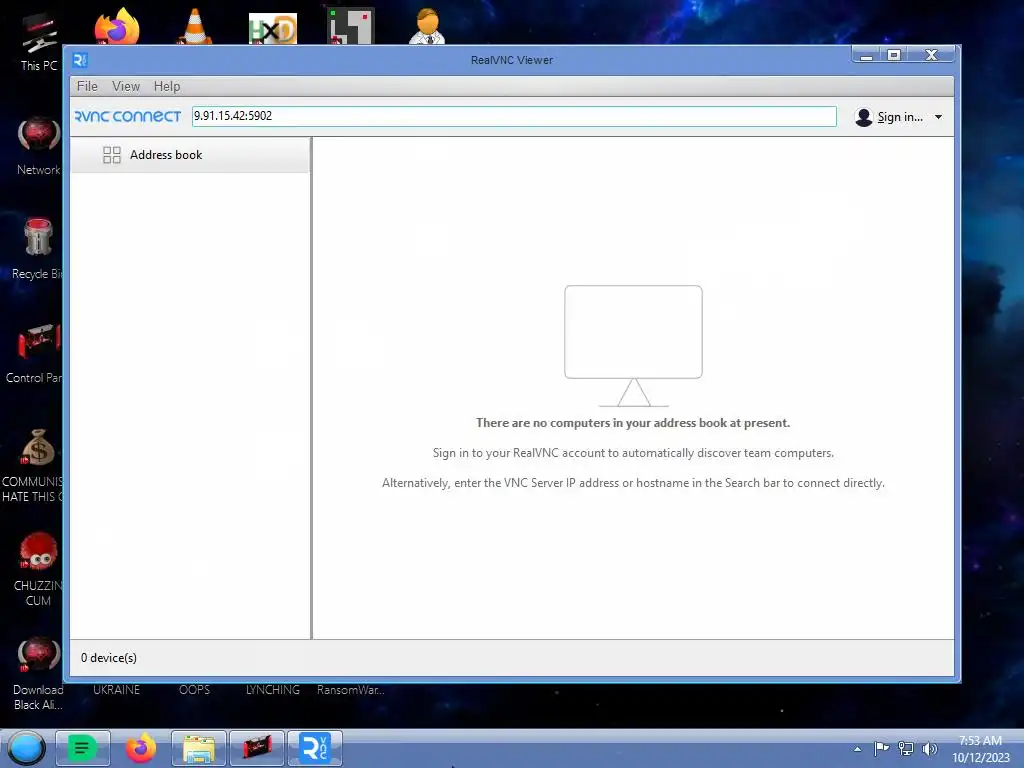Maximize the RealVNC Viewer window
Screen dimensions: 1024x768
tap(894, 56)
